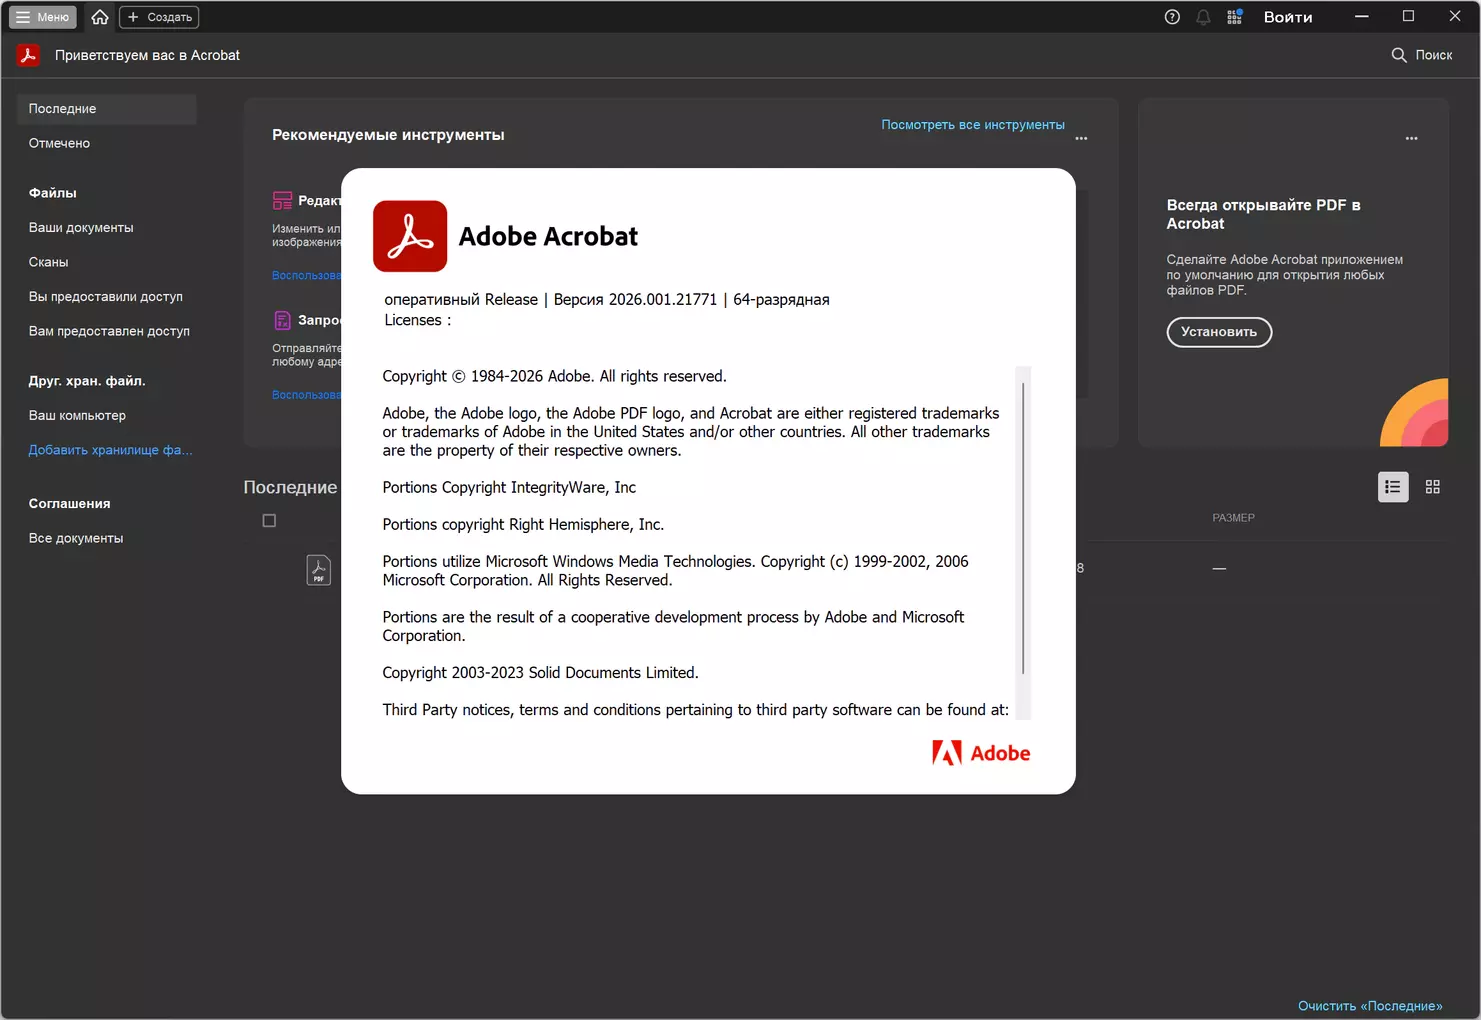
Task: Open the more options dots of Рекомендуемые инструменты
Action: click(x=1081, y=139)
